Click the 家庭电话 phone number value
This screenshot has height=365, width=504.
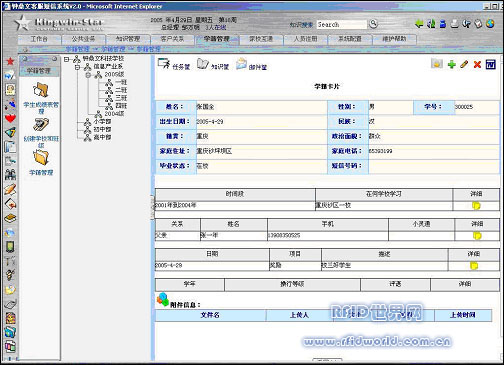tap(380, 151)
